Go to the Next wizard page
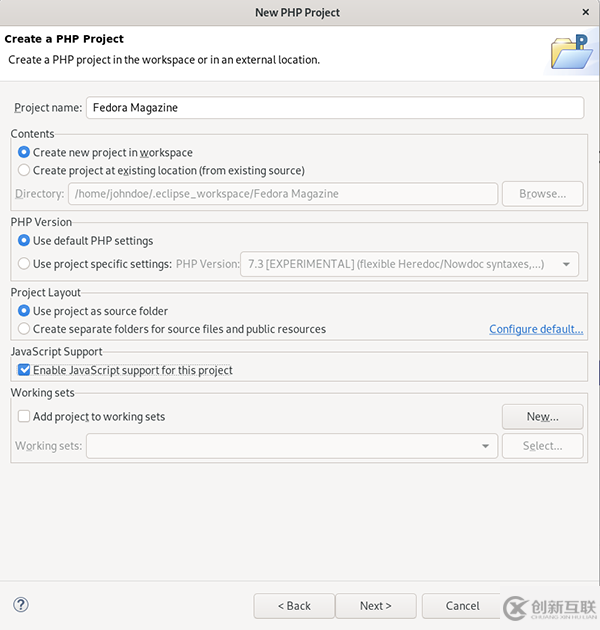The image size is (600, 630). [376, 605]
